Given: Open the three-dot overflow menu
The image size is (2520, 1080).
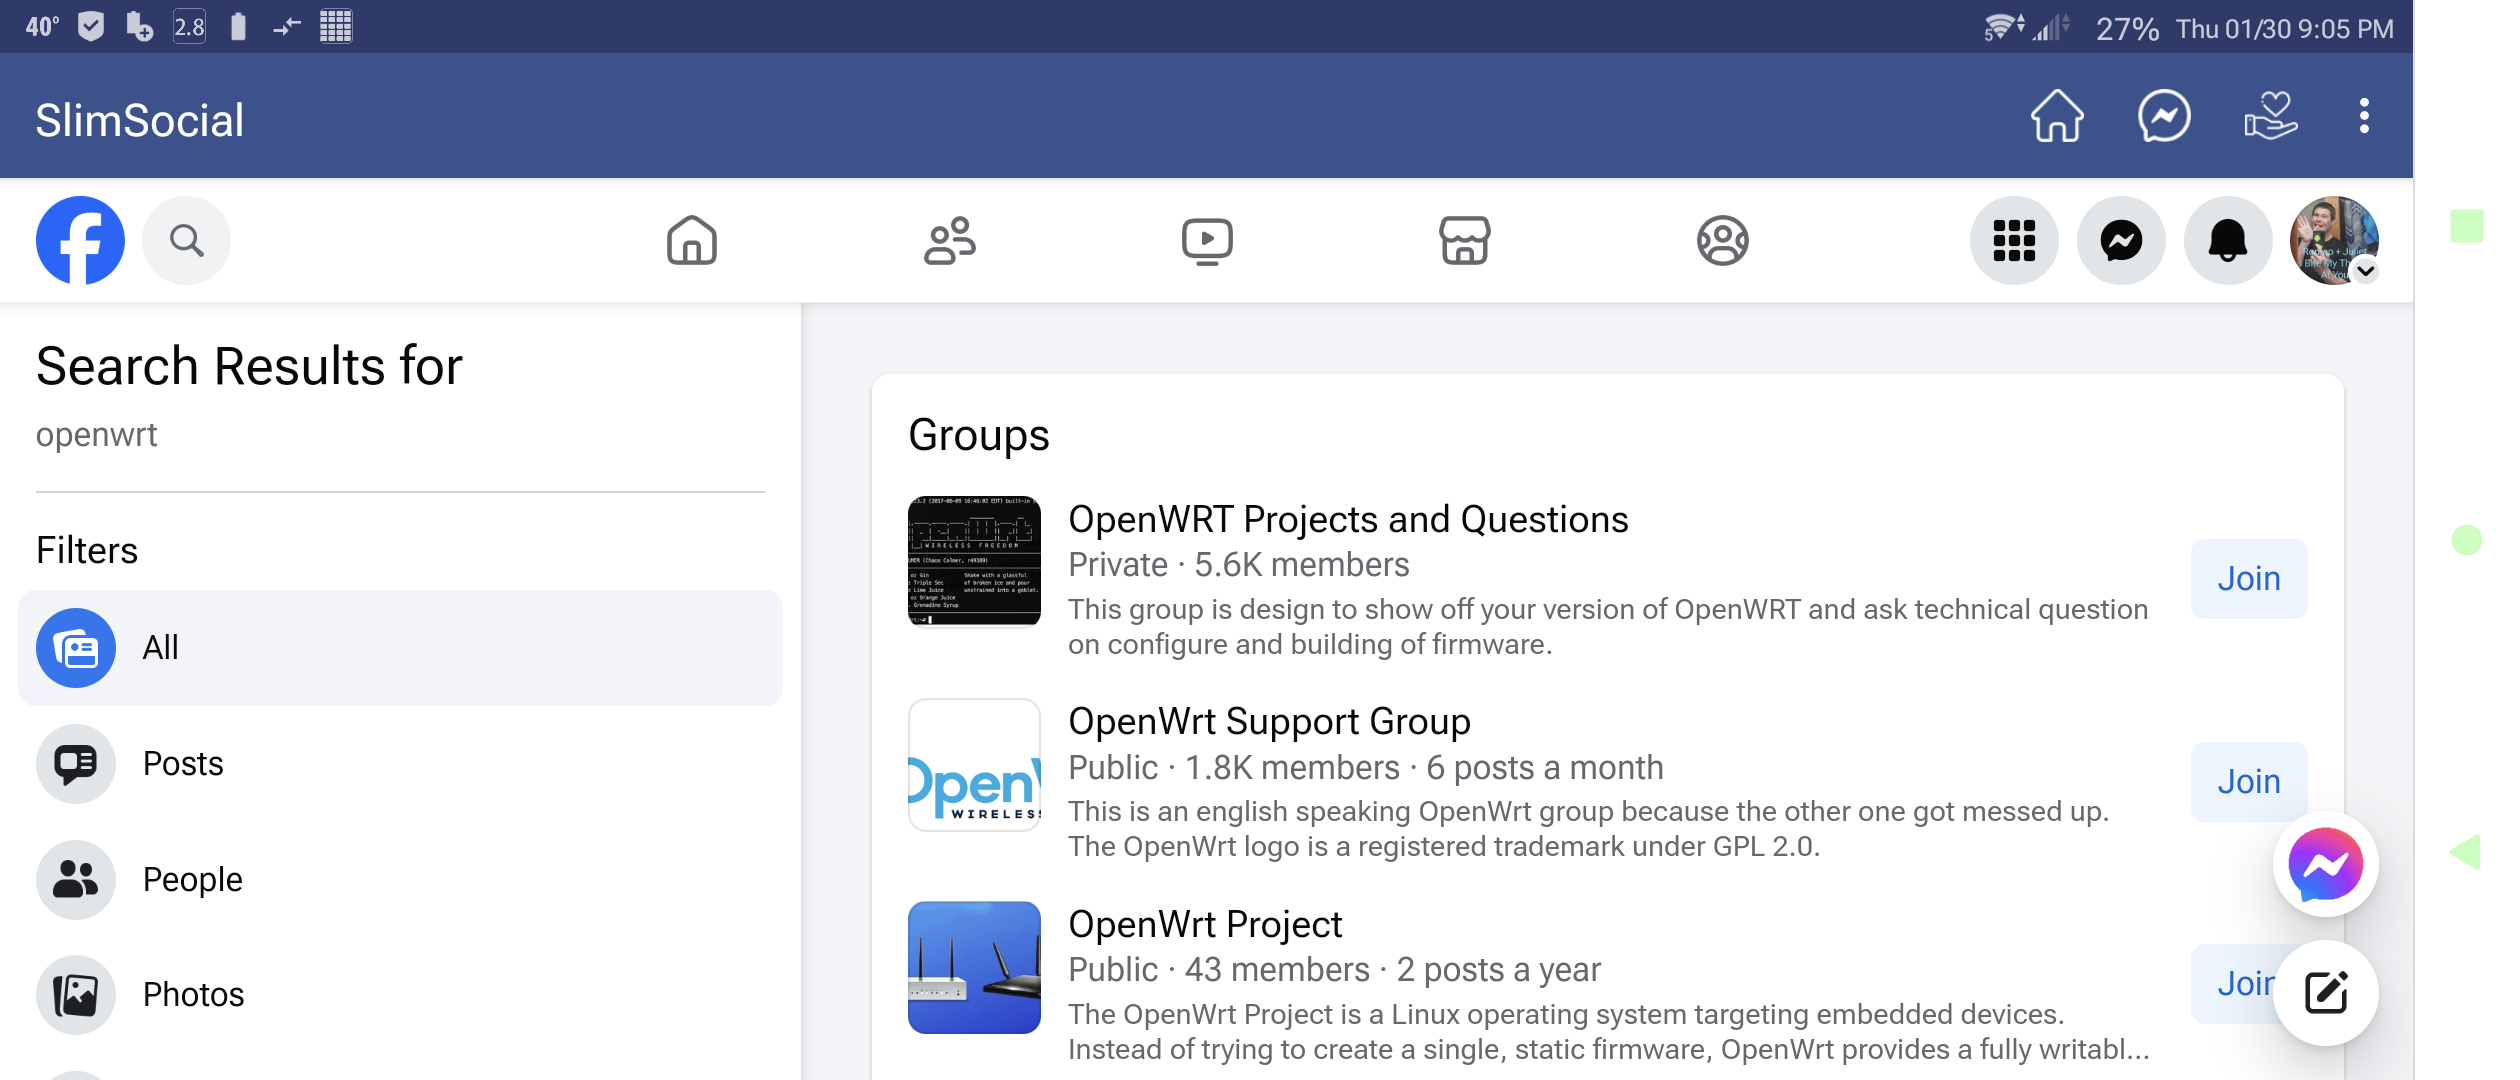Looking at the screenshot, I should point(2363,117).
